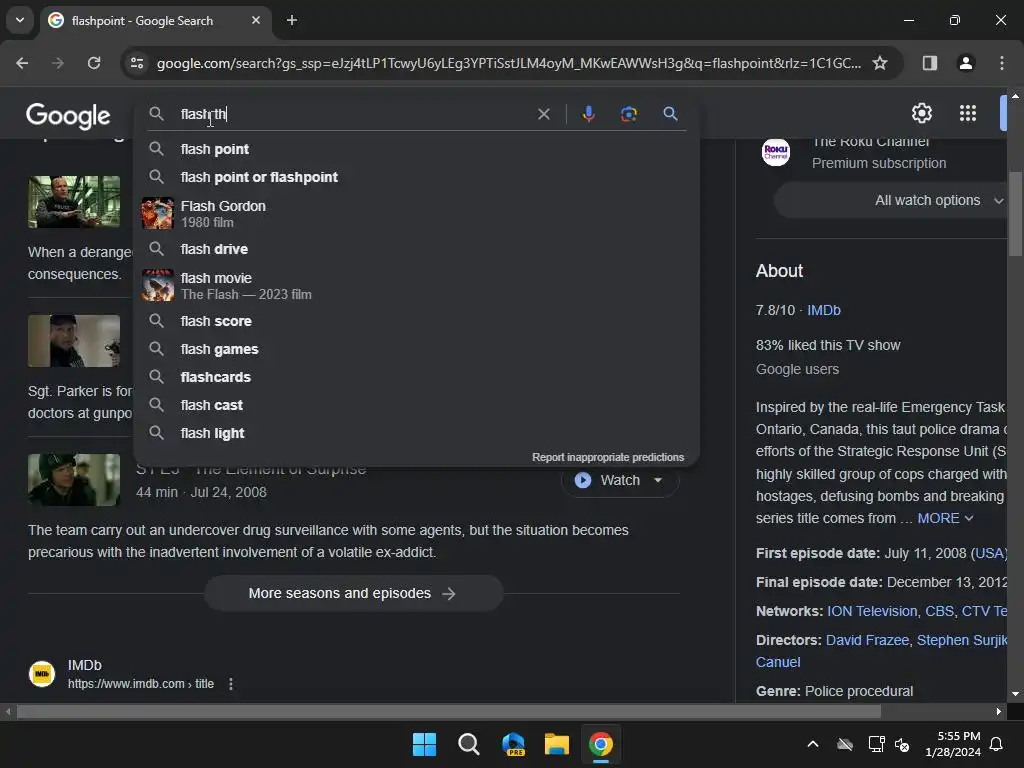
Task: Open Stephen Surjik director link
Action: [962, 640]
